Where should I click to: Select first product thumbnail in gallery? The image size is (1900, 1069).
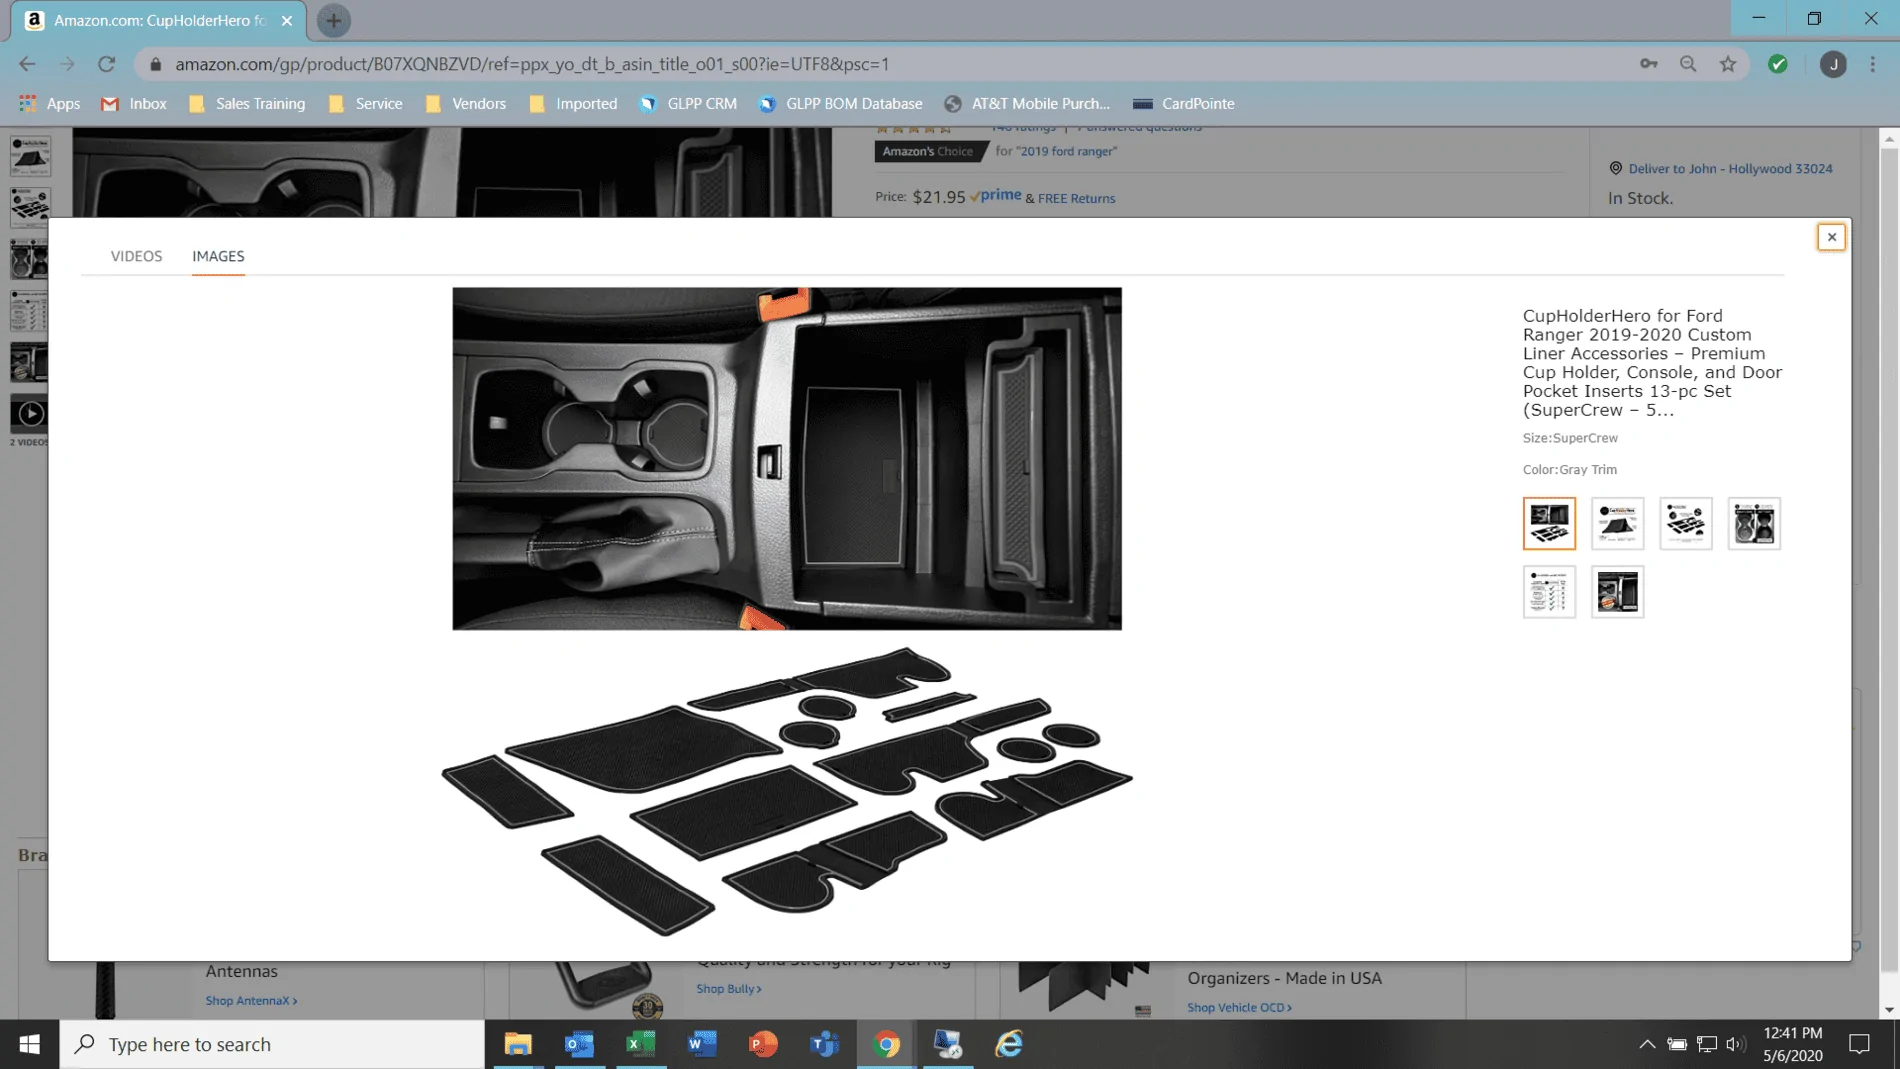[x=1549, y=523]
